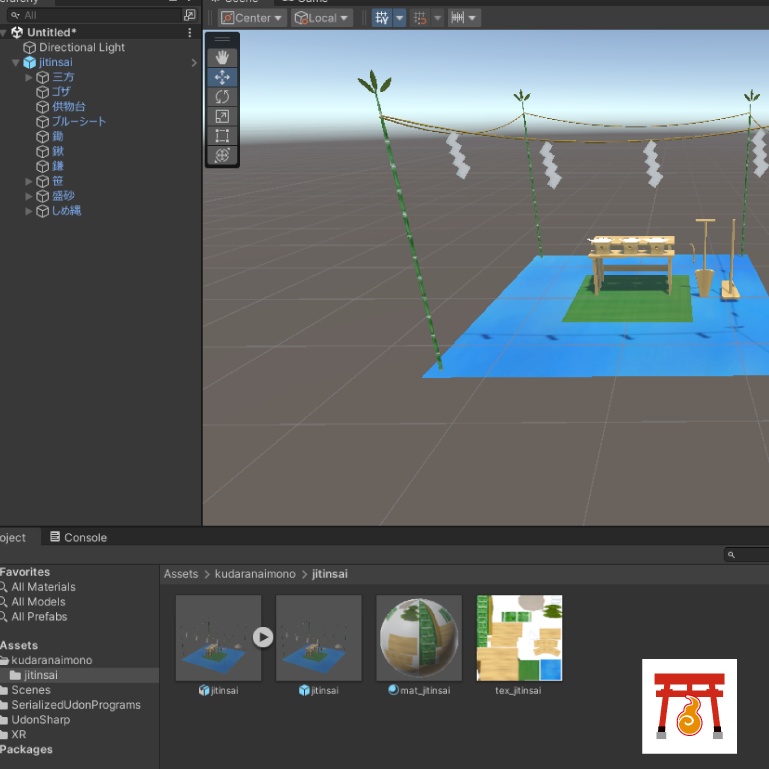Select the 鎌 object in Hierarchy
The image size is (769, 769).
[57, 166]
